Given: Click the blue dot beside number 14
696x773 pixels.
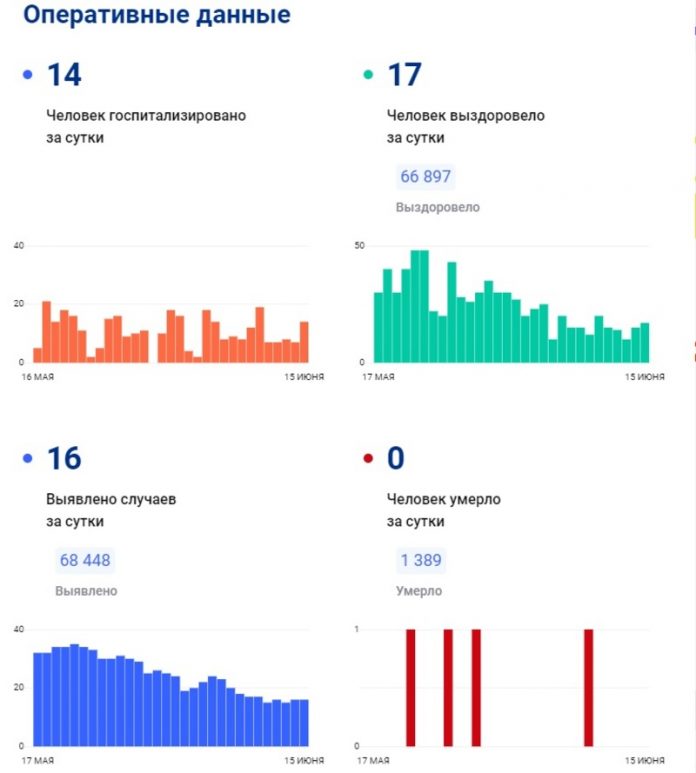Looking at the screenshot, I should (28, 75).
